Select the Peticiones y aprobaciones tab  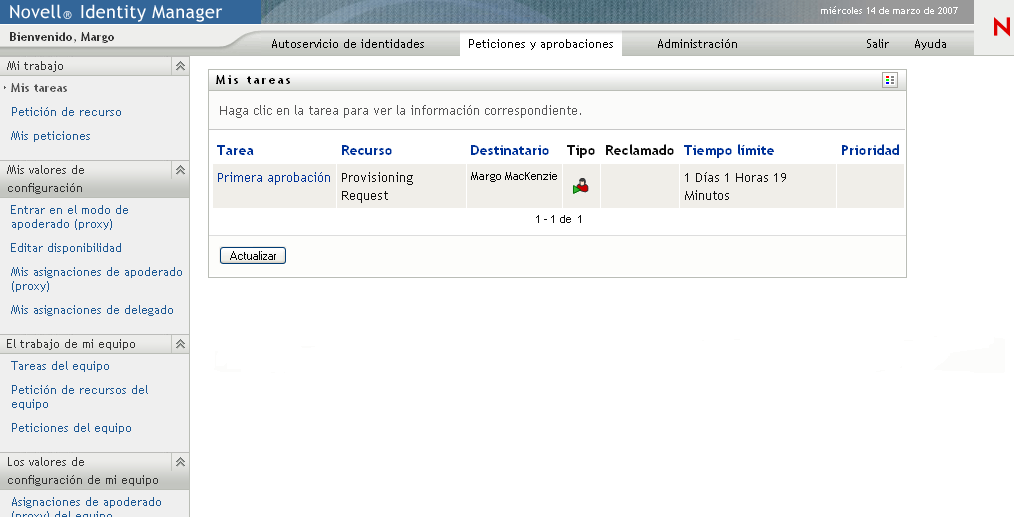coord(541,44)
